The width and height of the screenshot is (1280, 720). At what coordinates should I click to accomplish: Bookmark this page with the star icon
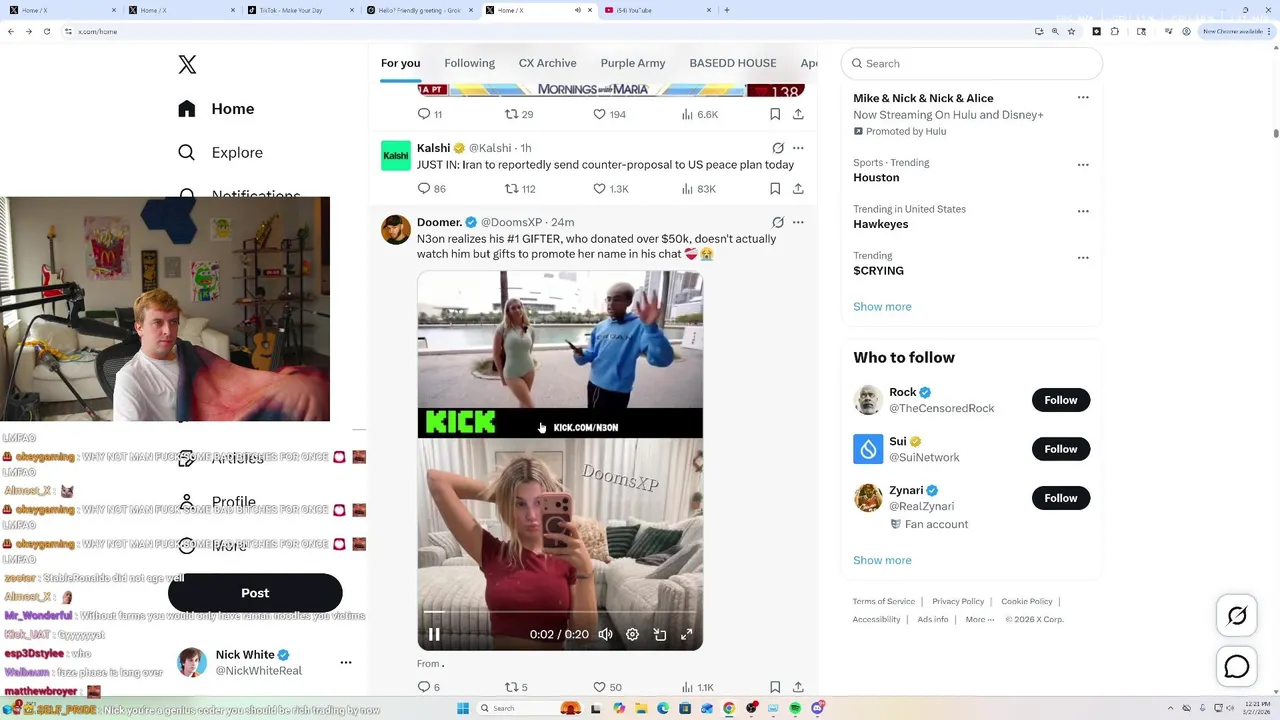(x=1071, y=31)
